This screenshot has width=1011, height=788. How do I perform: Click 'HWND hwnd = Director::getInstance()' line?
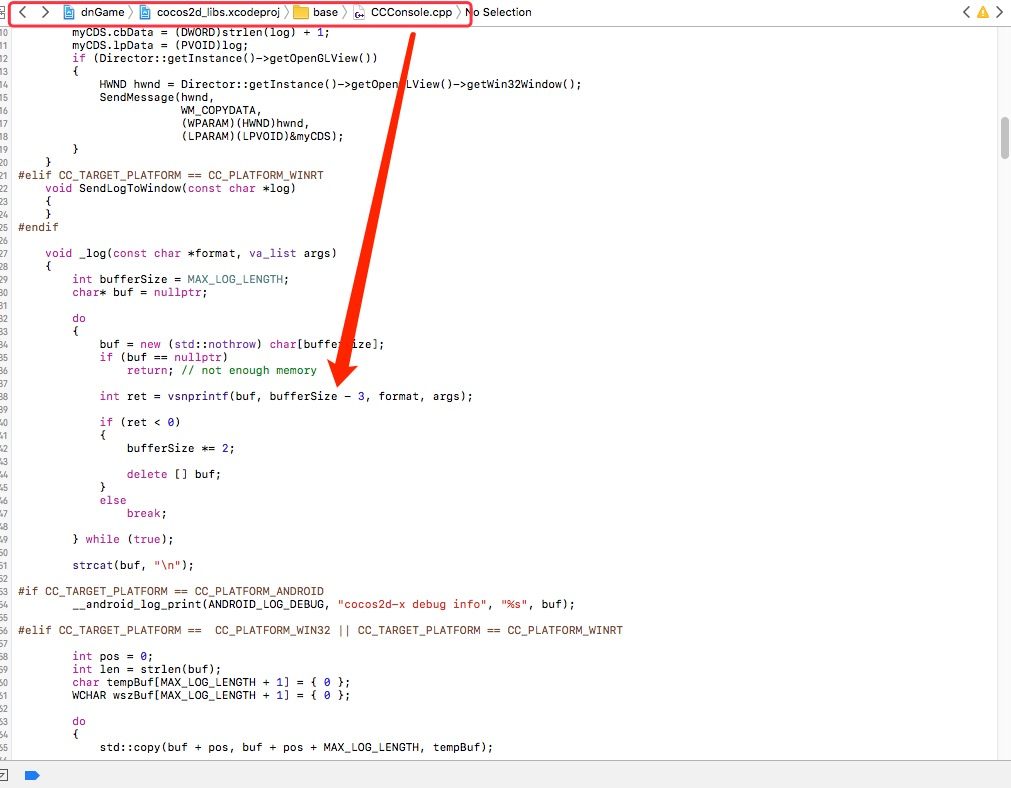coord(340,84)
